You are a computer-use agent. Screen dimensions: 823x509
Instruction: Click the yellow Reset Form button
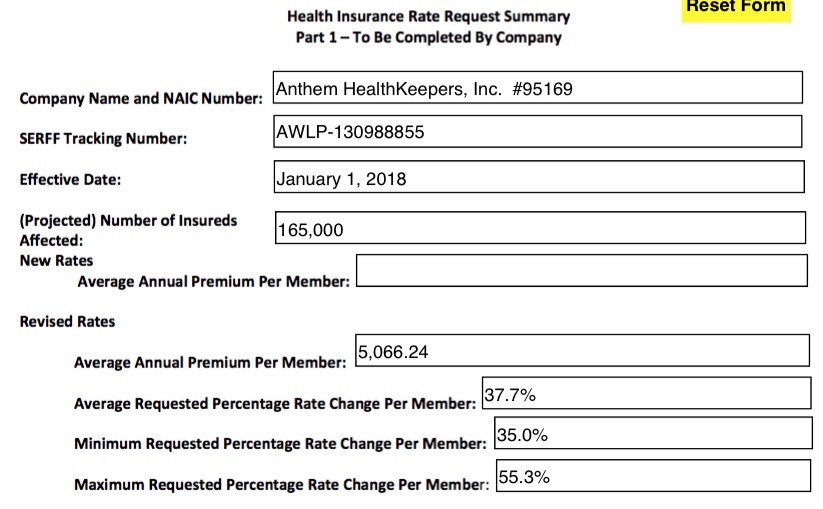point(736,8)
